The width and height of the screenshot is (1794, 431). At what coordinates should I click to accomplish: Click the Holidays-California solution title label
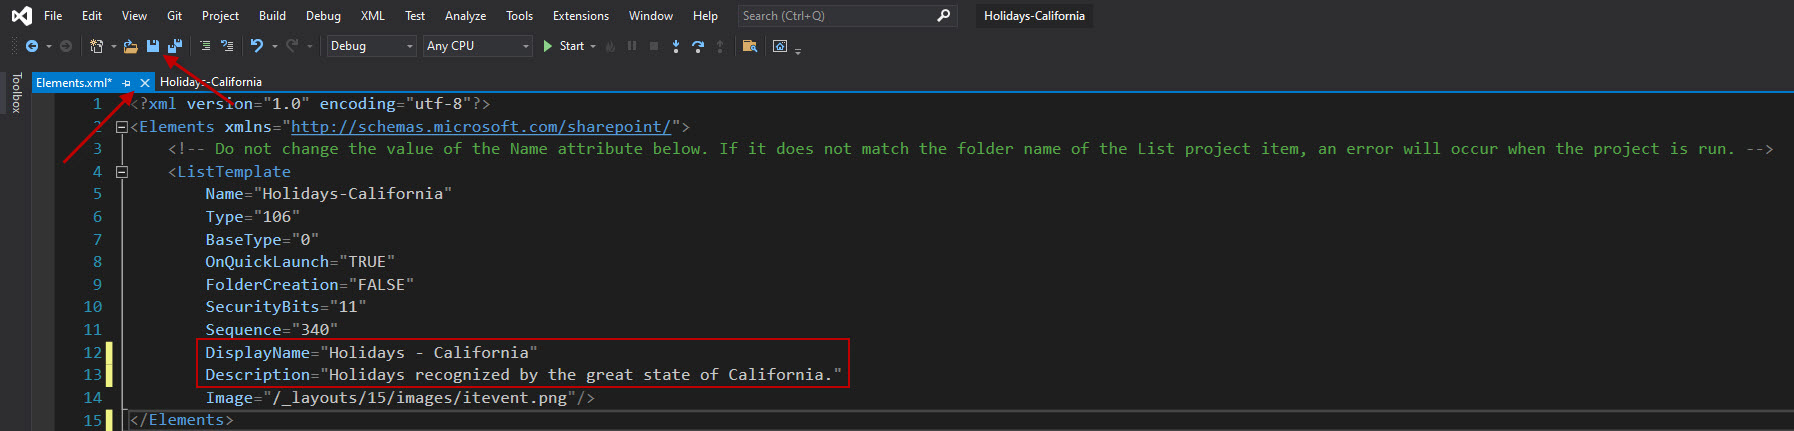tap(1034, 16)
